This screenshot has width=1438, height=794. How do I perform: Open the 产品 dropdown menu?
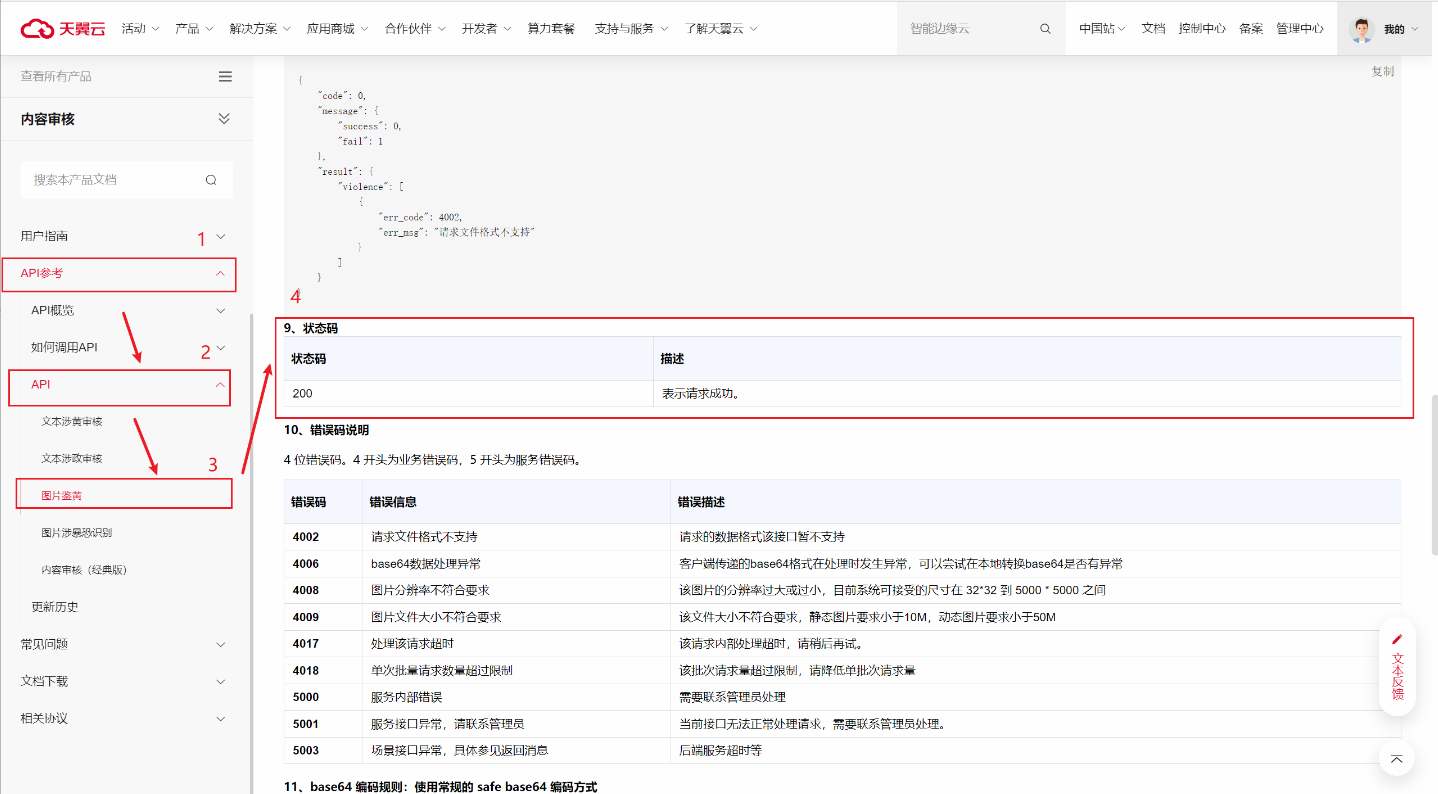pyautogui.click(x=193, y=29)
